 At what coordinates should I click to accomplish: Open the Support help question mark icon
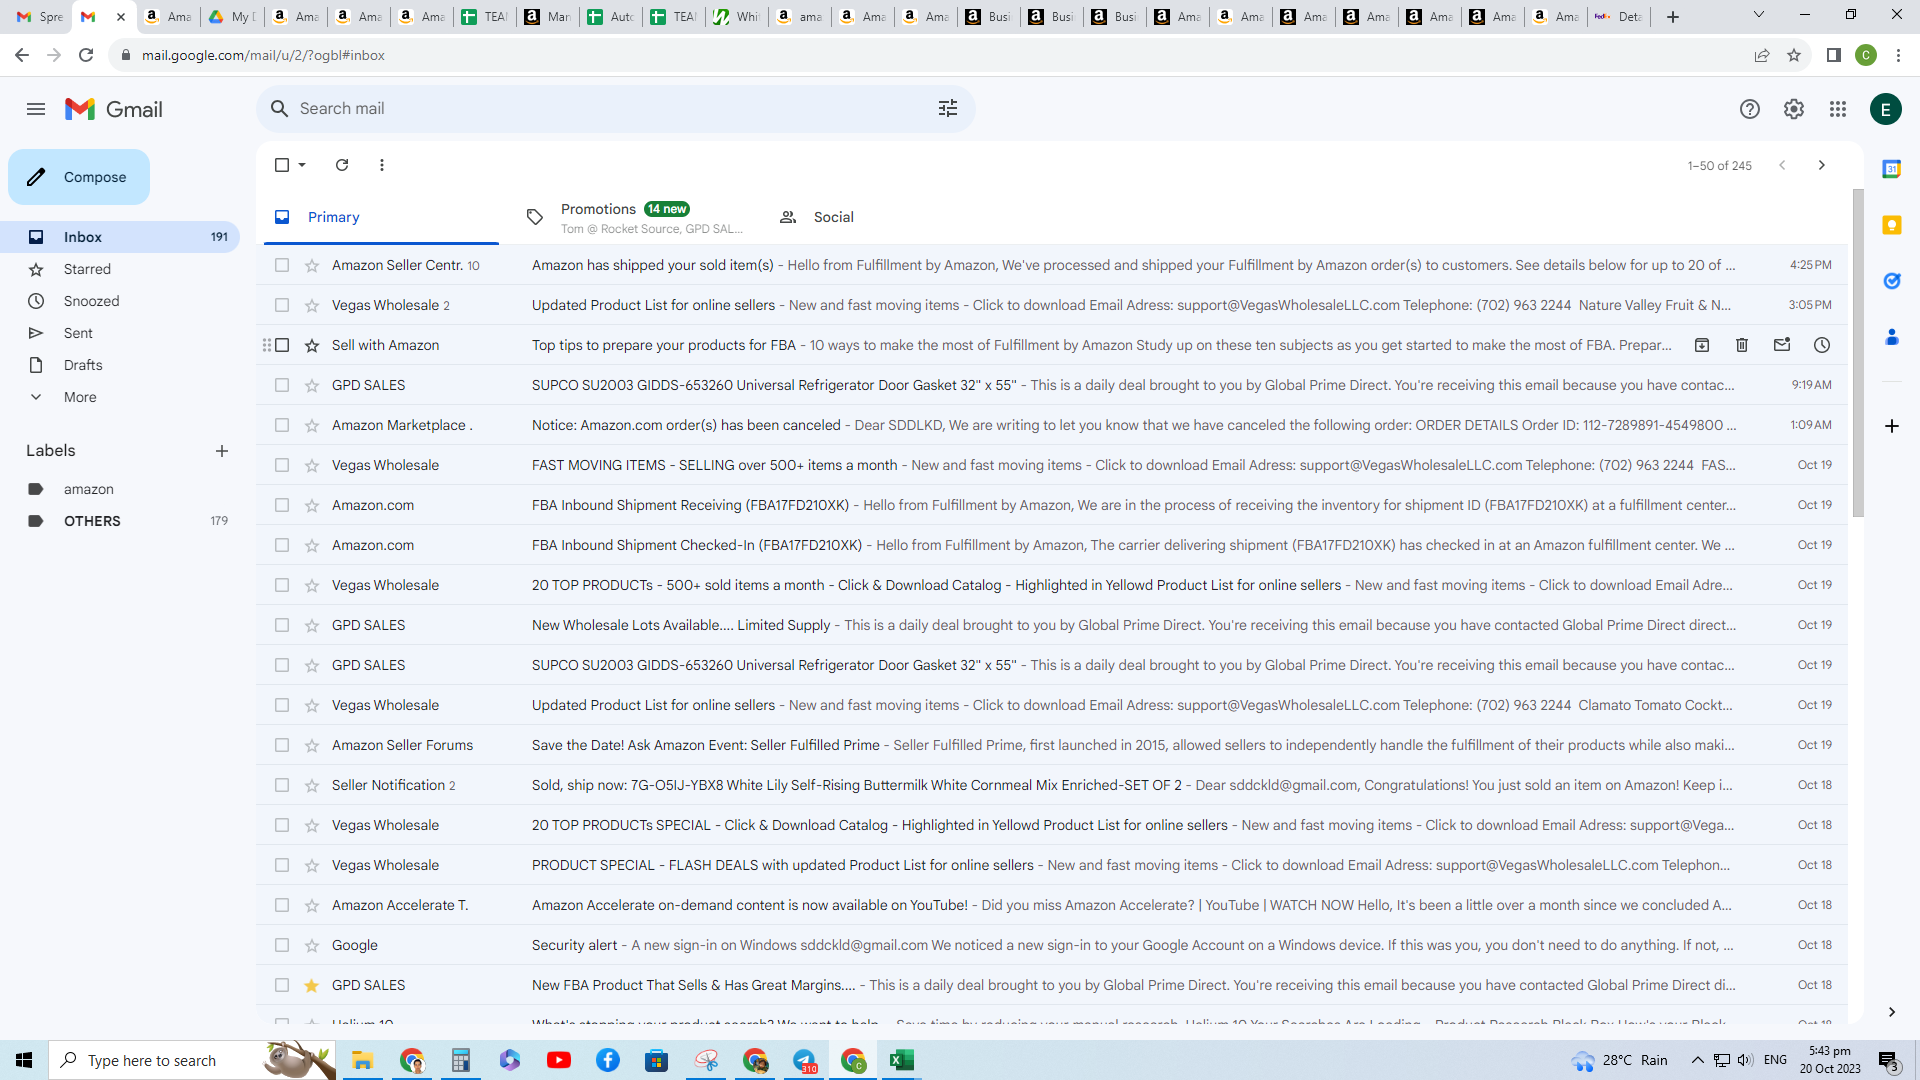click(x=1749, y=109)
